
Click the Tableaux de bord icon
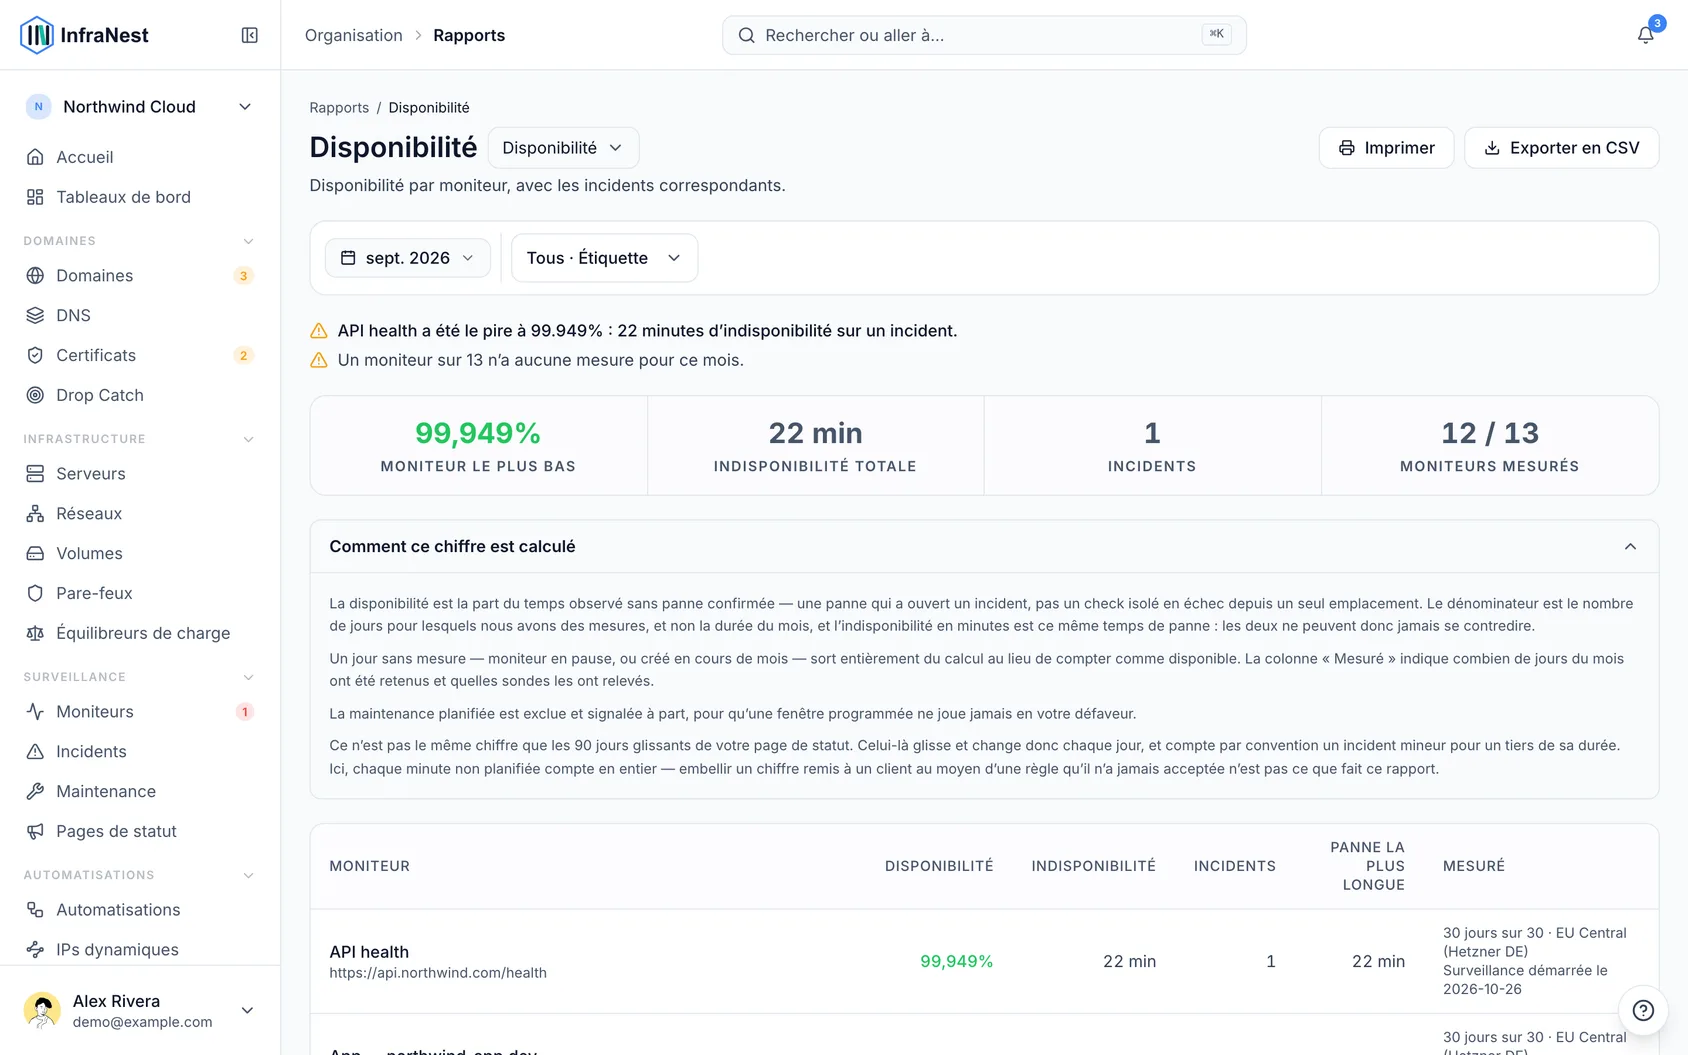click(35, 197)
